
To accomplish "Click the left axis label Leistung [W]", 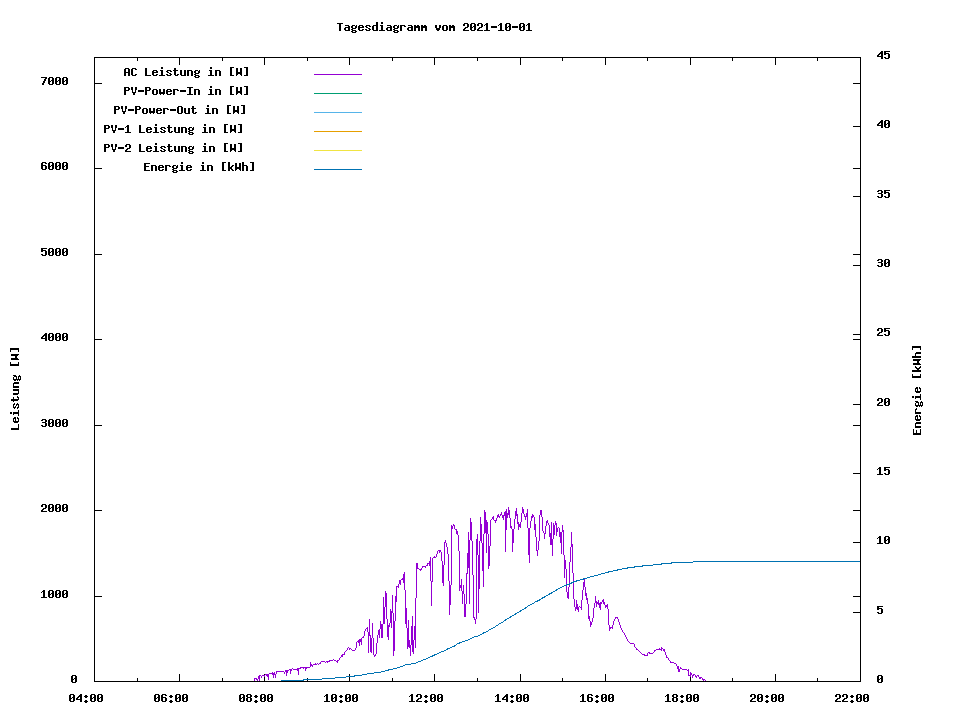I will click(15, 389).
